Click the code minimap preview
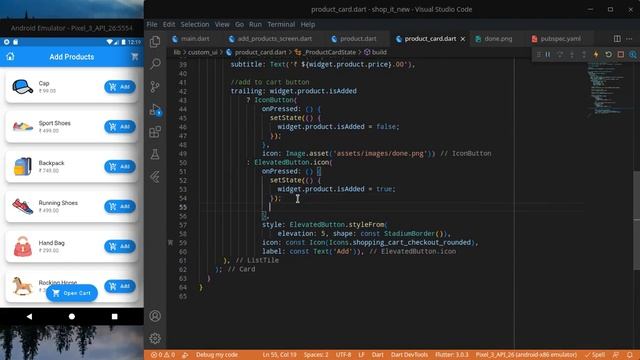This screenshot has height=360, width=640. 606,90
